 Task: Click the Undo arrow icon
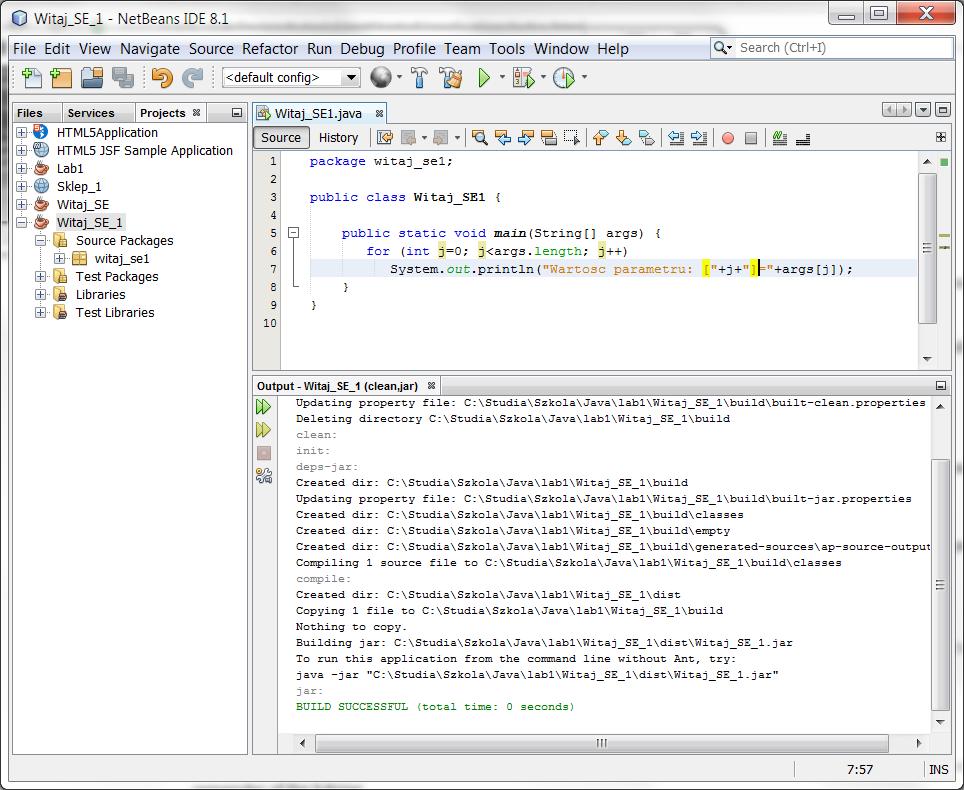coord(162,77)
